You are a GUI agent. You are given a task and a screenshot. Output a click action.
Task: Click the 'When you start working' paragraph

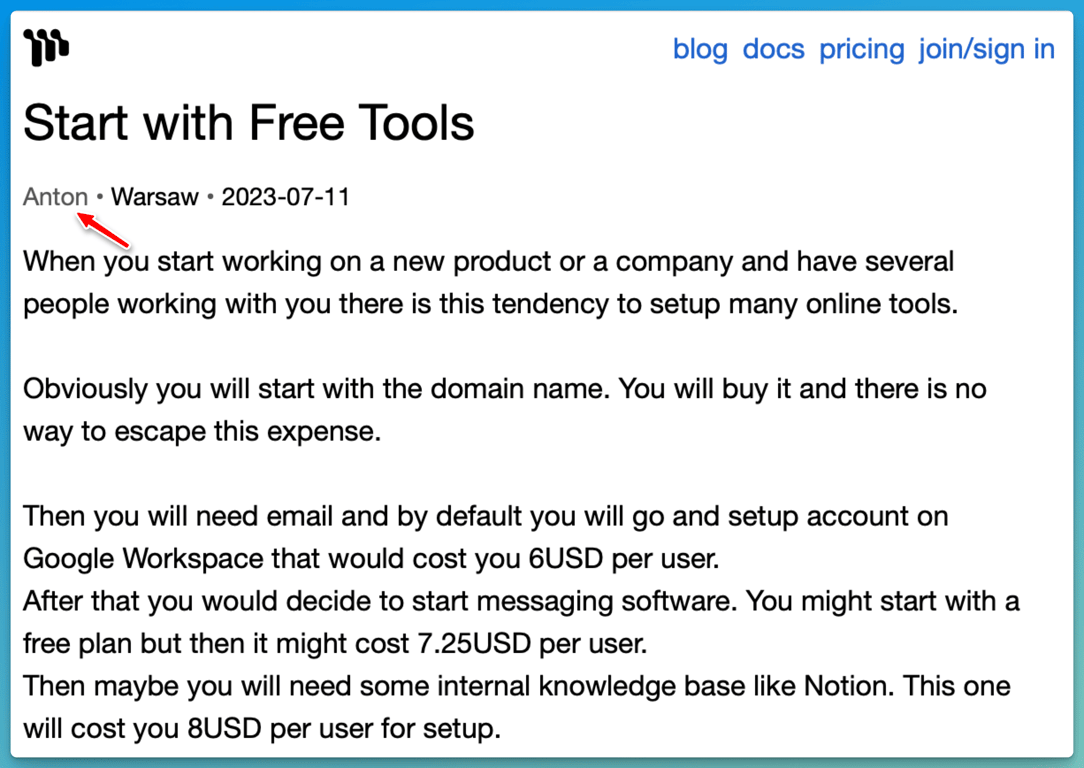(491, 283)
